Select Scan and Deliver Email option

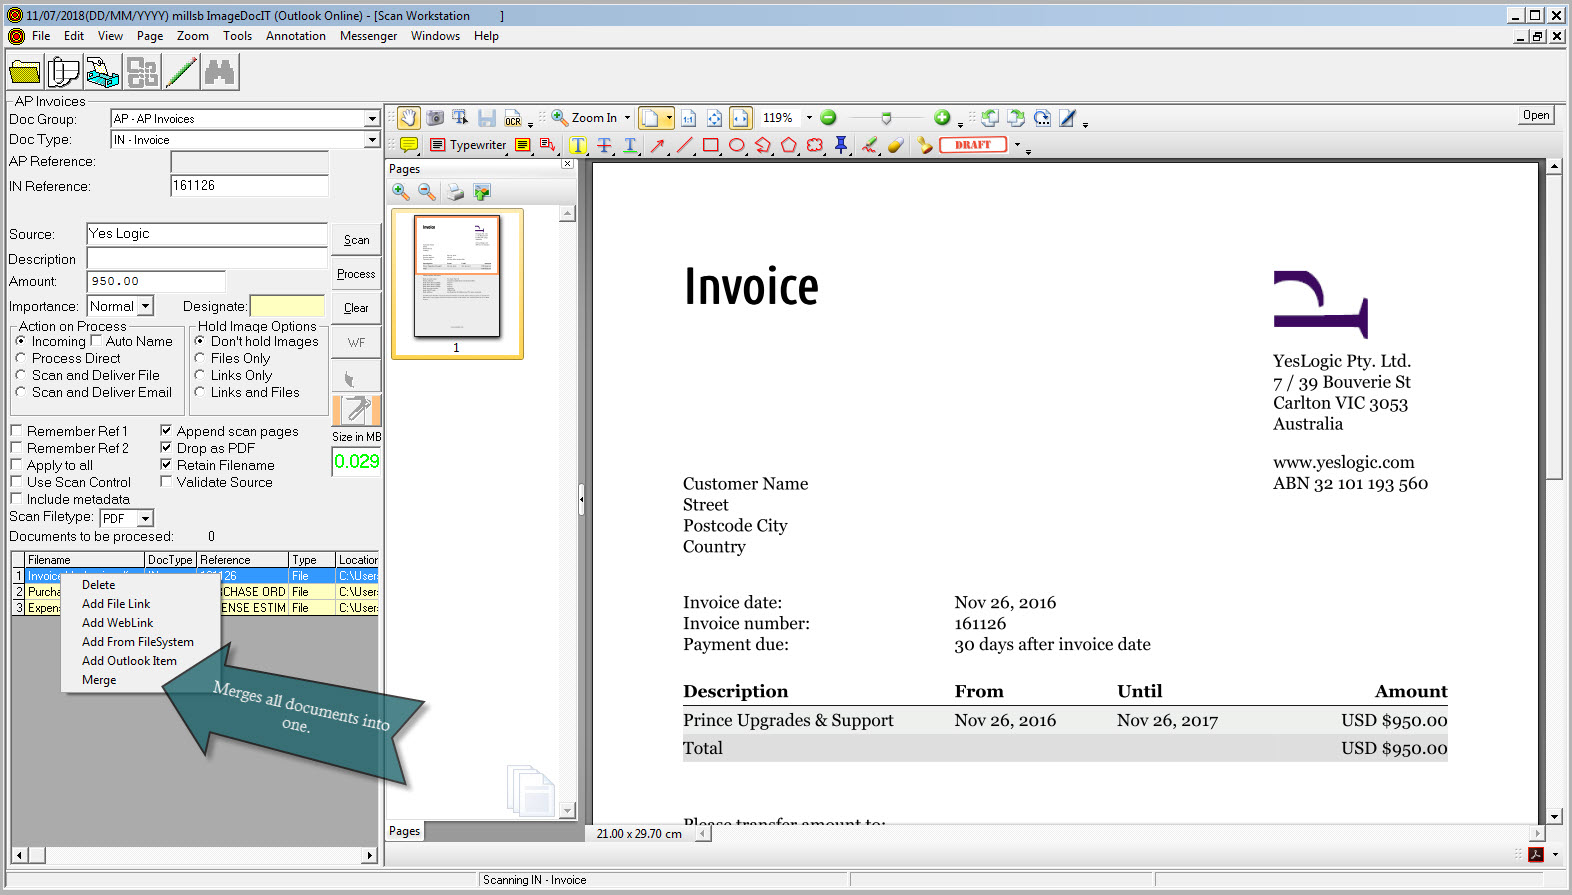point(20,392)
